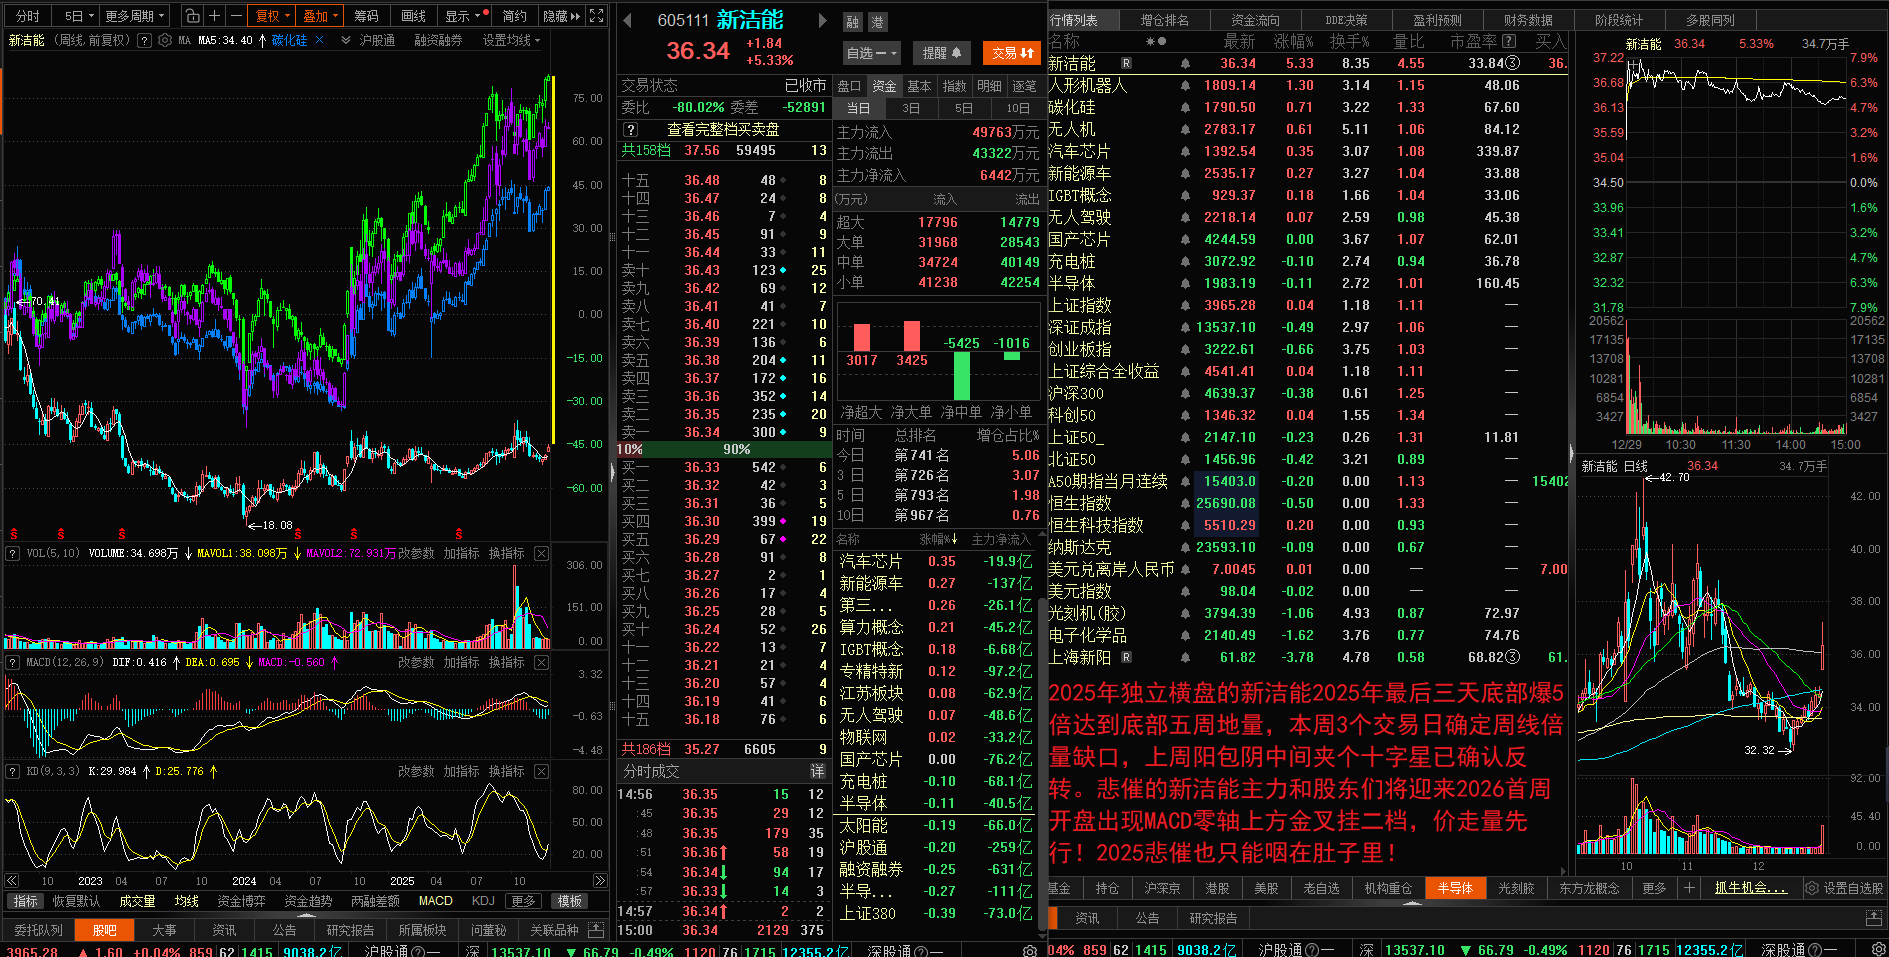Image resolution: width=1889 pixels, height=957 pixels.
Task: Close the KD indicator panel
Action: pos(541,771)
